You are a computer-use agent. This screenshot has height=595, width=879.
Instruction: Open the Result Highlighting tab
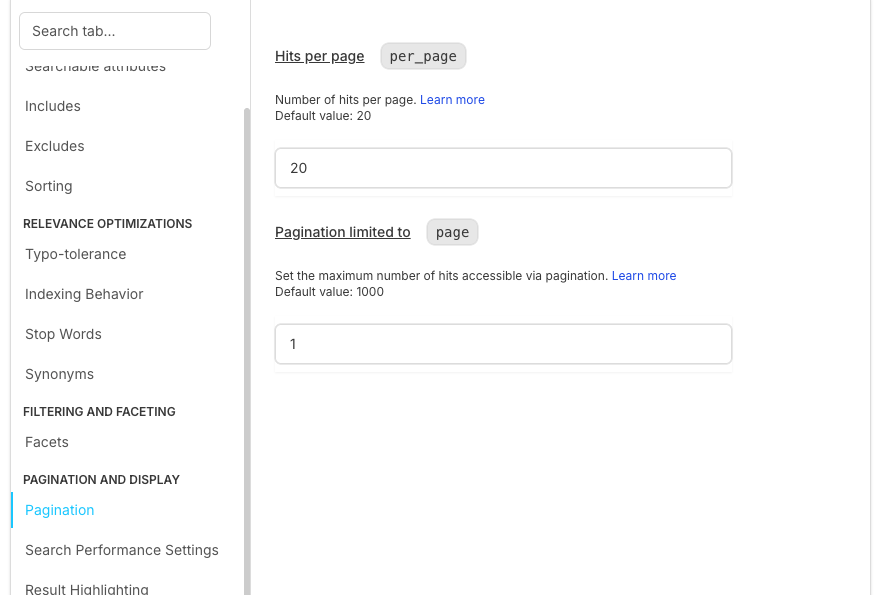(87, 588)
